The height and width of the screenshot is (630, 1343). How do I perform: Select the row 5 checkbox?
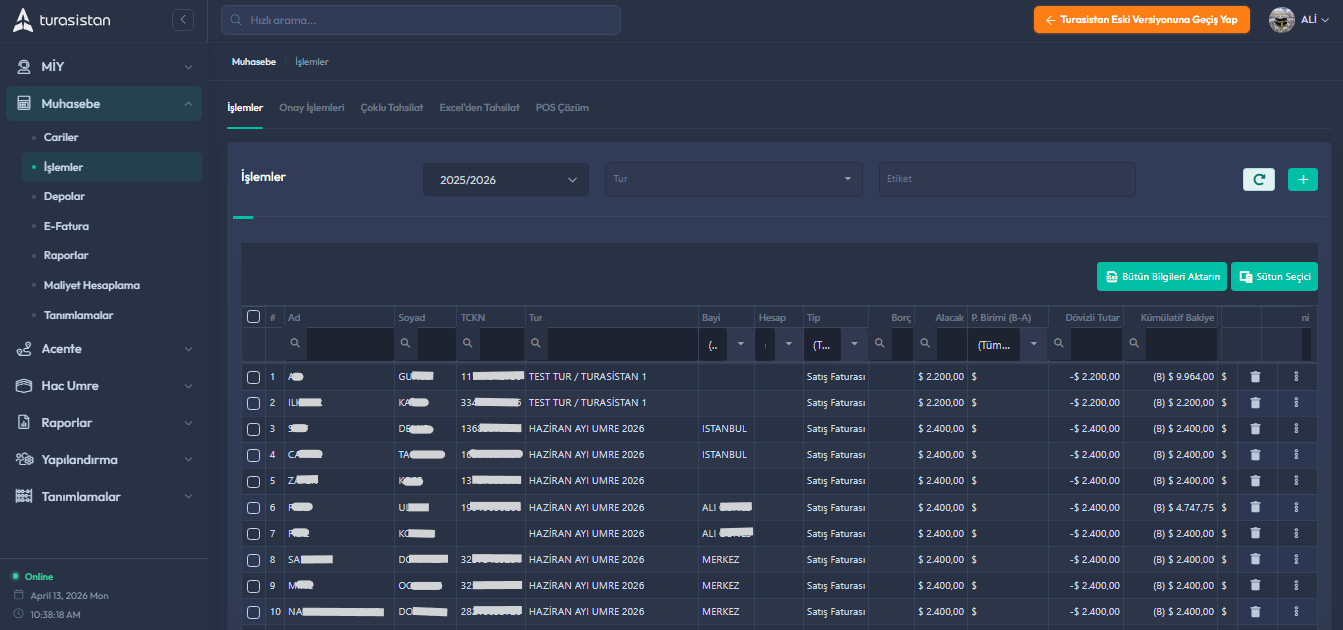click(253, 481)
